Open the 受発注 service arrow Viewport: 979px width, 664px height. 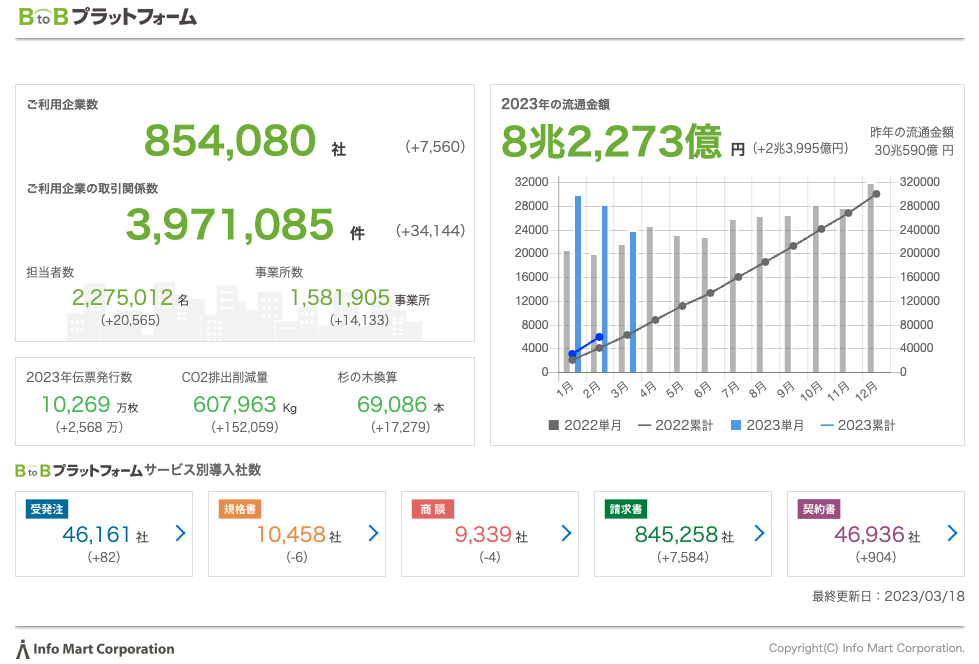pos(180,534)
